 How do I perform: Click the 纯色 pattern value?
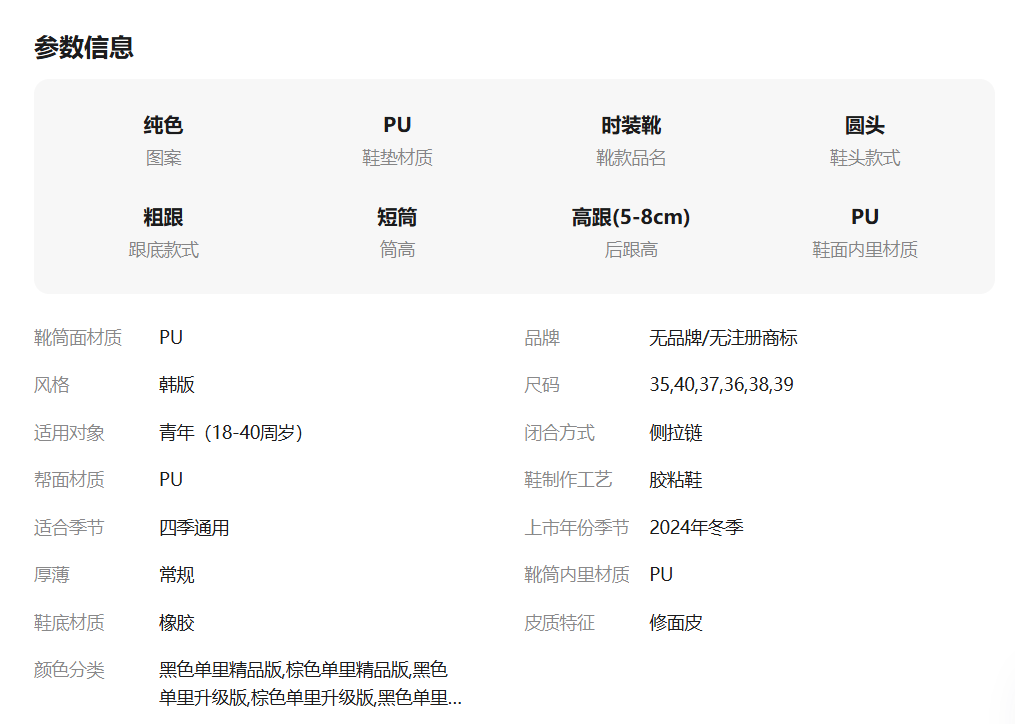click(163, 125)
